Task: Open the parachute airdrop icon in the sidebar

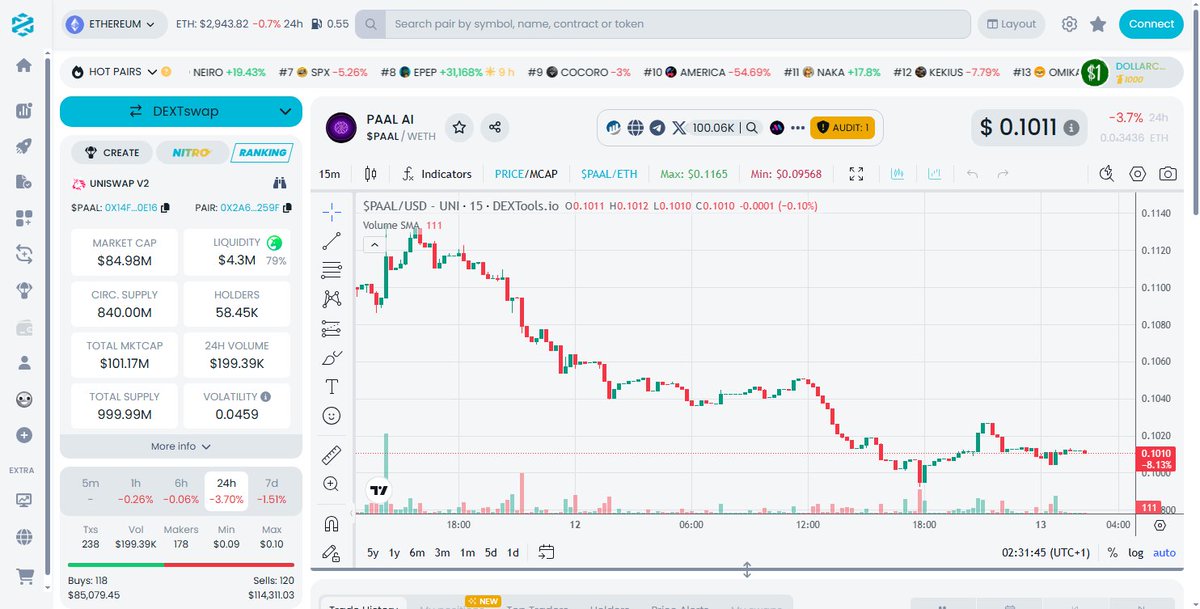Action: click(x=24, y=290)
